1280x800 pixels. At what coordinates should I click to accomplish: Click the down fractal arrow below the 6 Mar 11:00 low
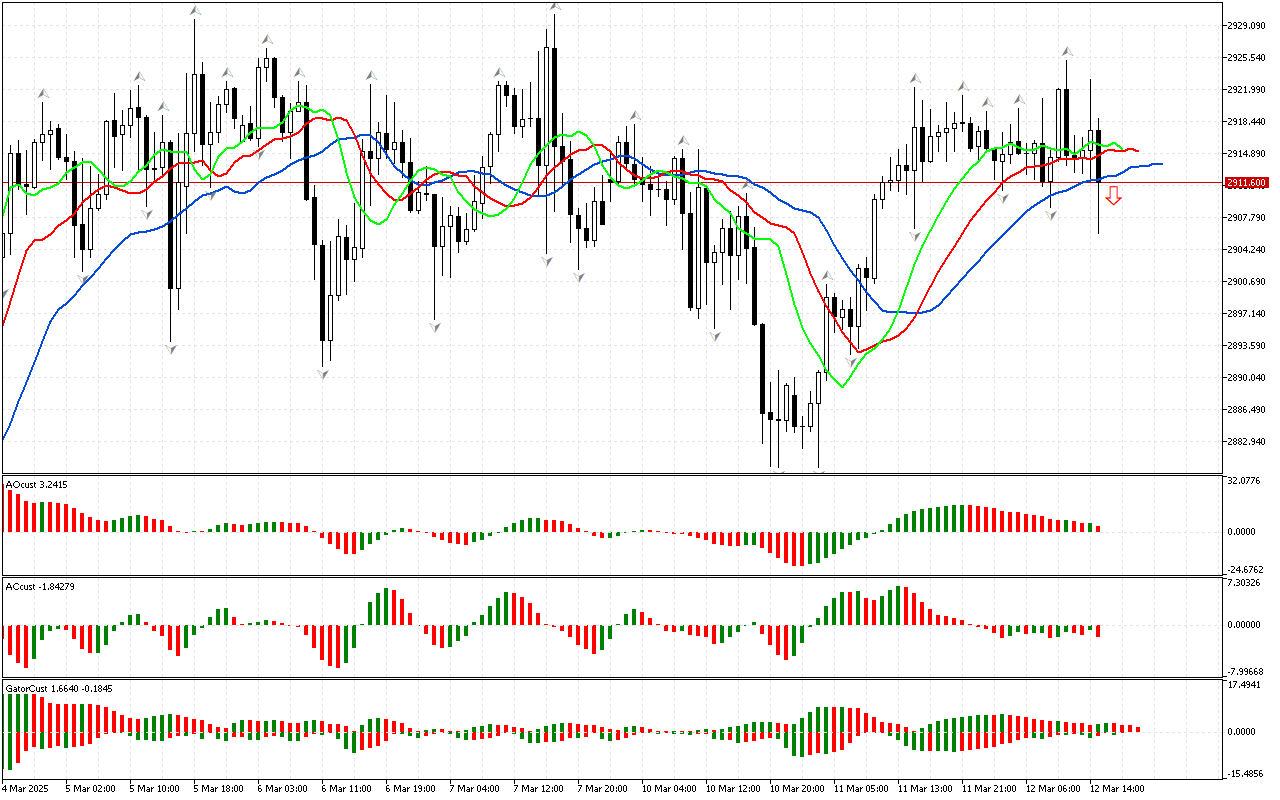323,374
